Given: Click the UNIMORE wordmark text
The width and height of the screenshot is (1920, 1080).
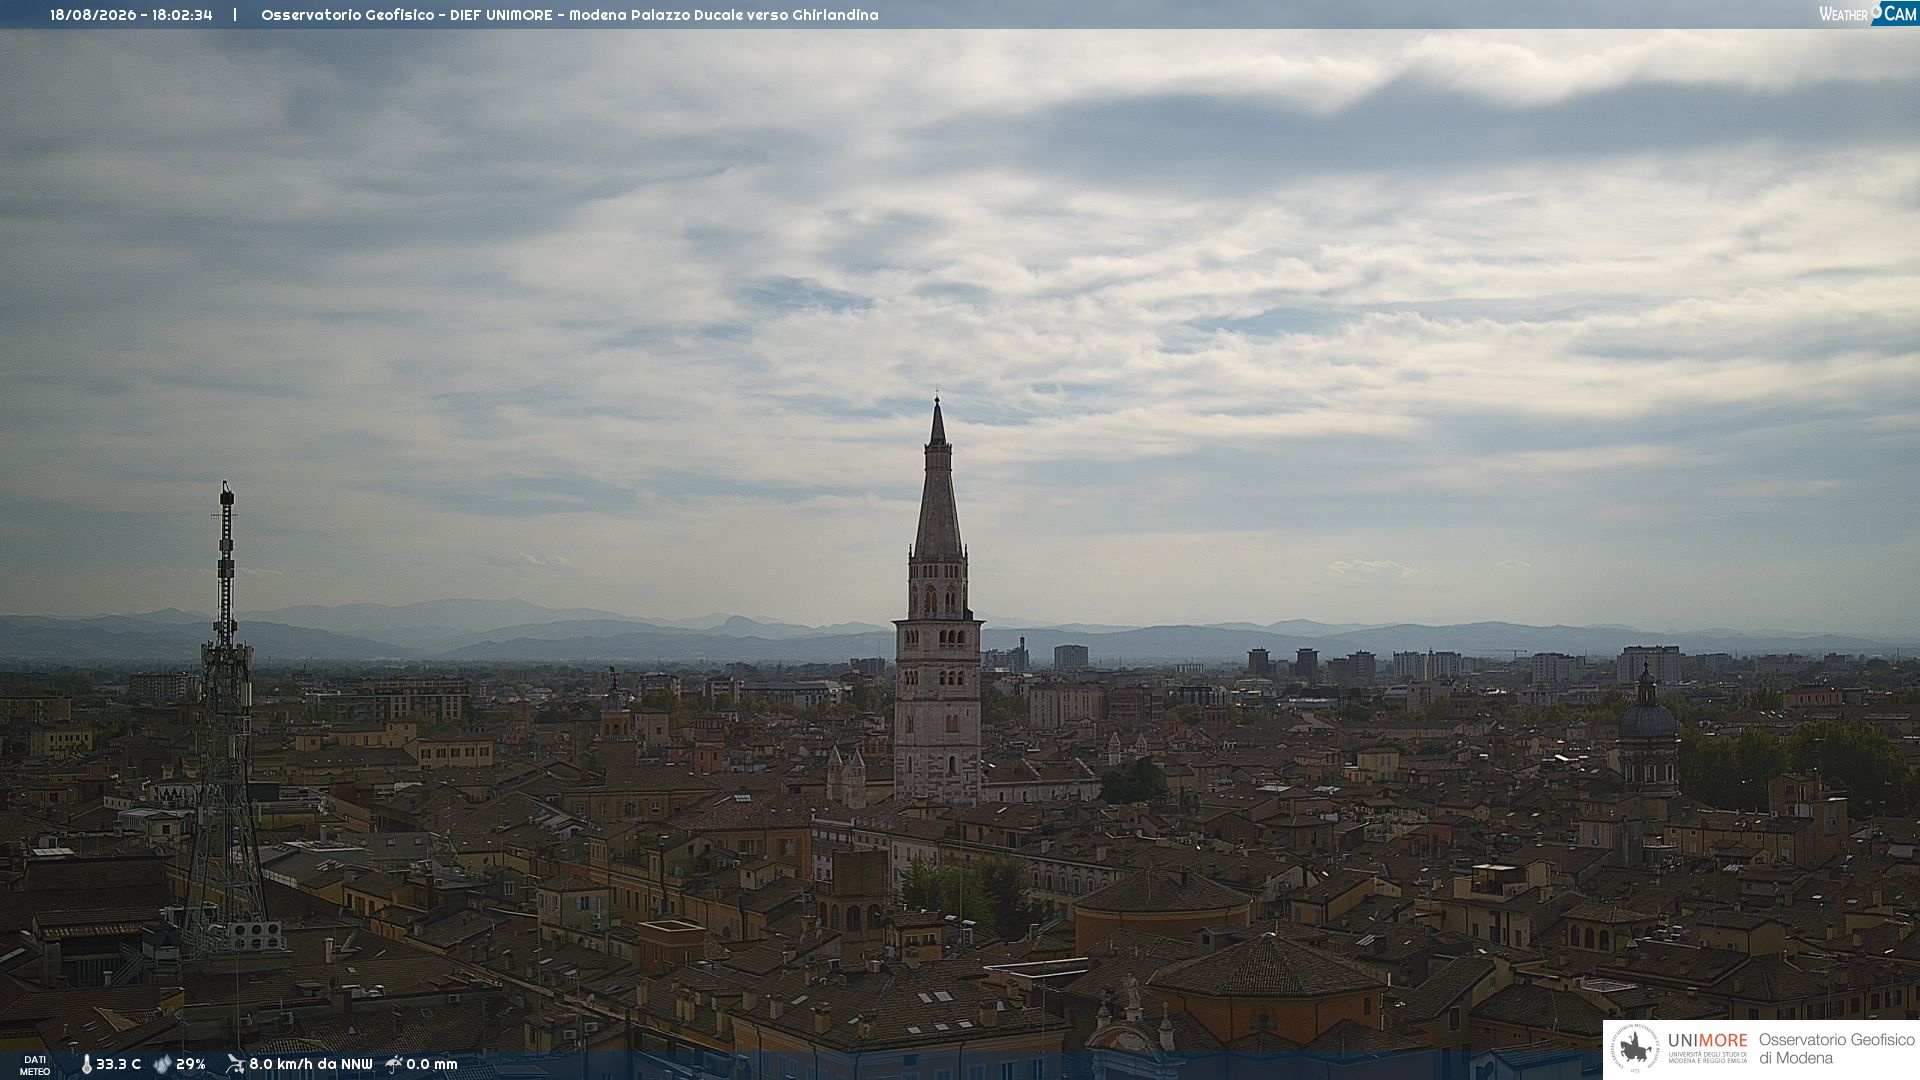Looking at the screenshot, I should [1708, 1040].
